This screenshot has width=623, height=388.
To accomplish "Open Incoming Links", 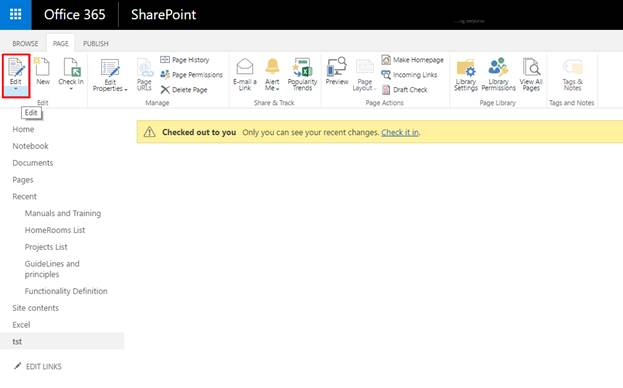I will click(409, 75).
